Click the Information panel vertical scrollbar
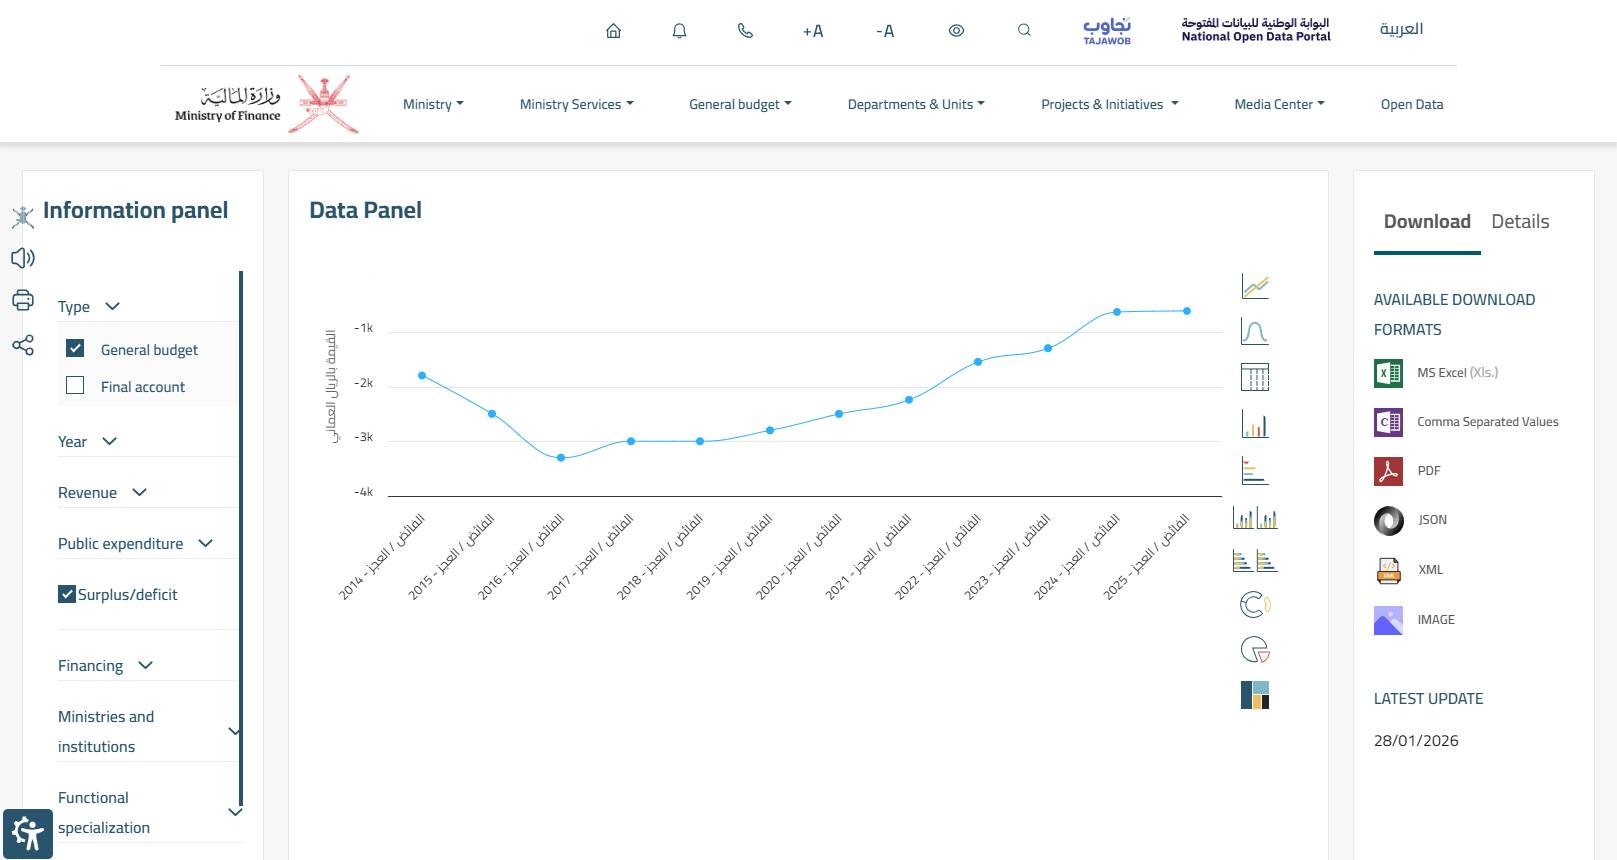This screenshot has width=1617, height=860. pos(241,540)
